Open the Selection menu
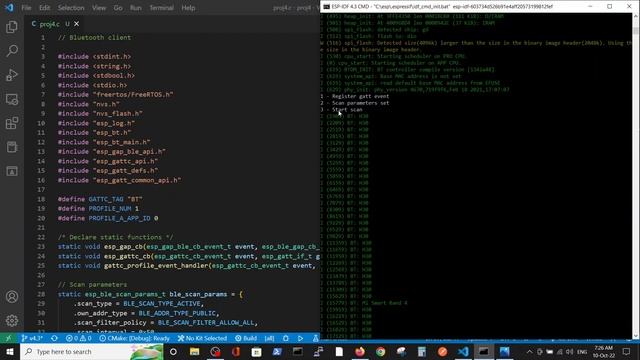Image resolution: width=640 pixels, height=360 pixels. tap(71, 8)
